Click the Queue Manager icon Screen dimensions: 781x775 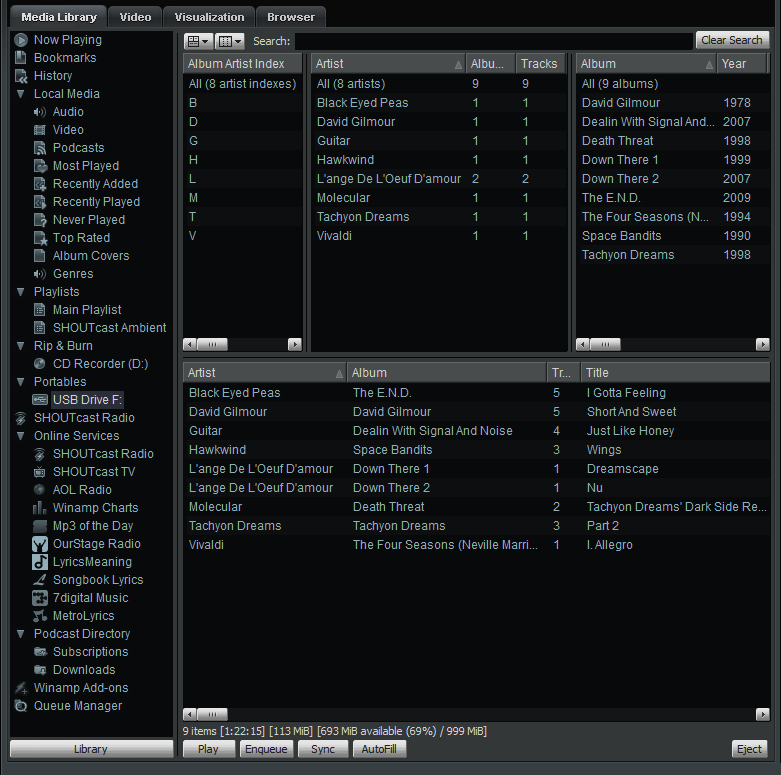point(21,706)
